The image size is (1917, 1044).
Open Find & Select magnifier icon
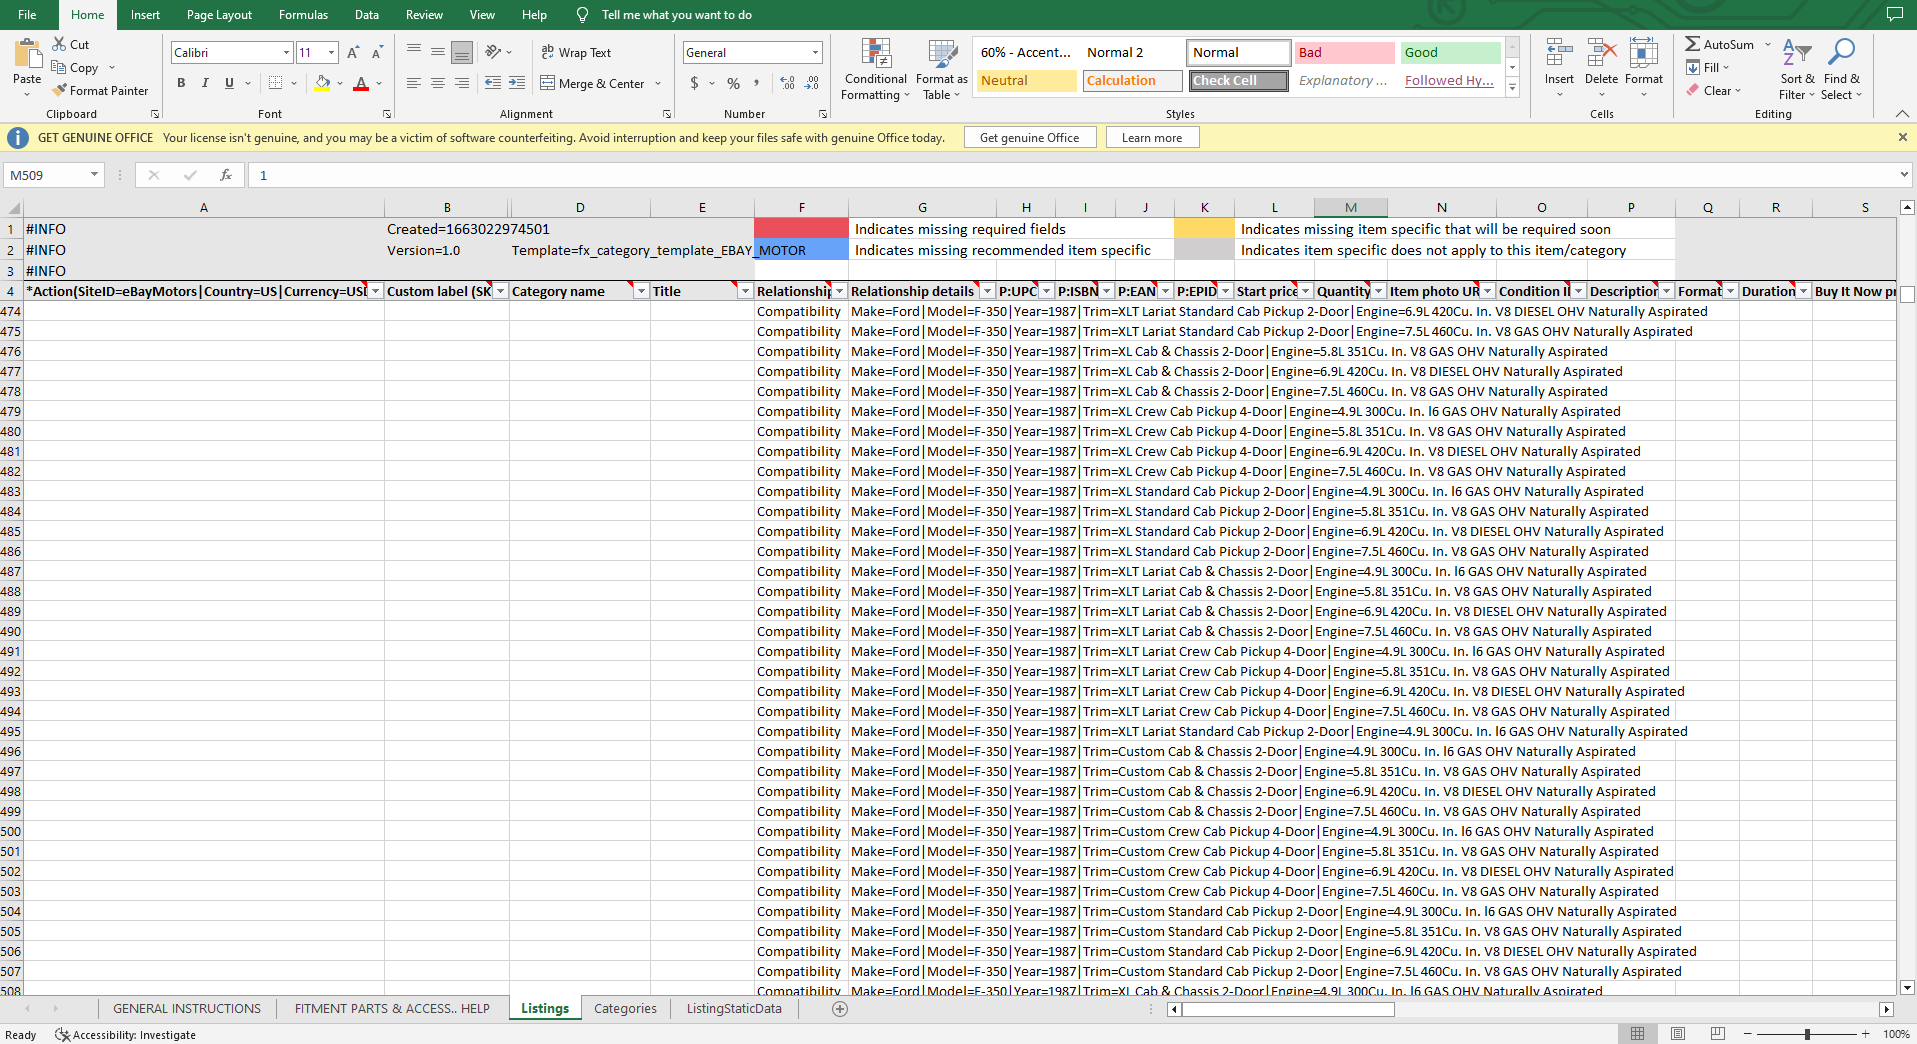(1841, 52)
